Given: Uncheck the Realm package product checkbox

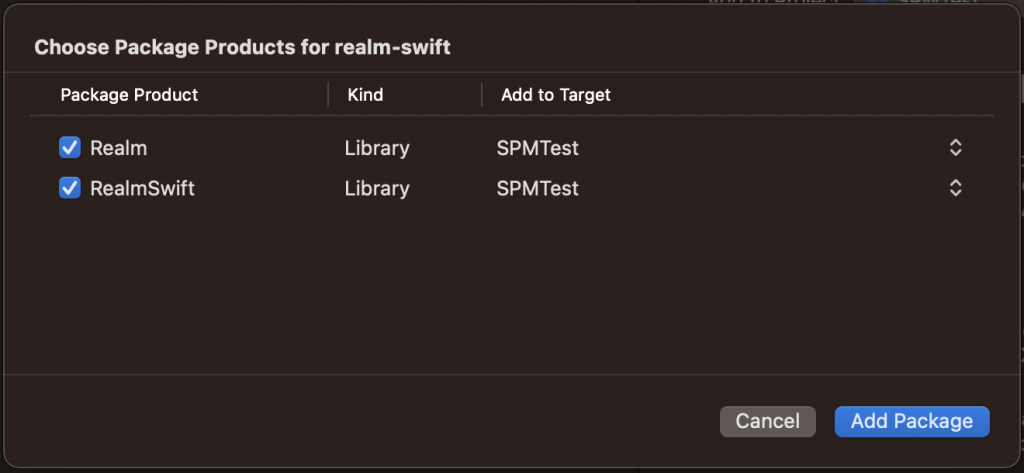Looking at the screenshot, I should (x=70, y=148).
